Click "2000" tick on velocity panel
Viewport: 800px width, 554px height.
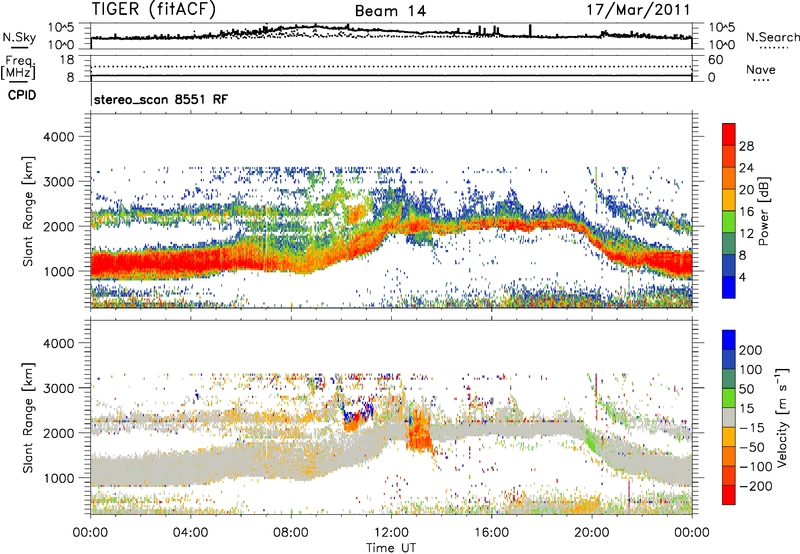click(x=58, y=433)
